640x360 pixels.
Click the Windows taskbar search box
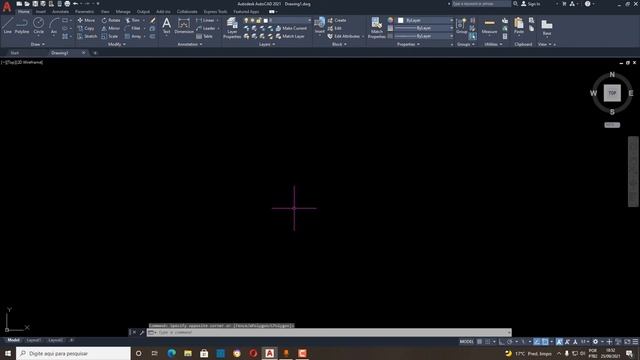click(73, 353)
